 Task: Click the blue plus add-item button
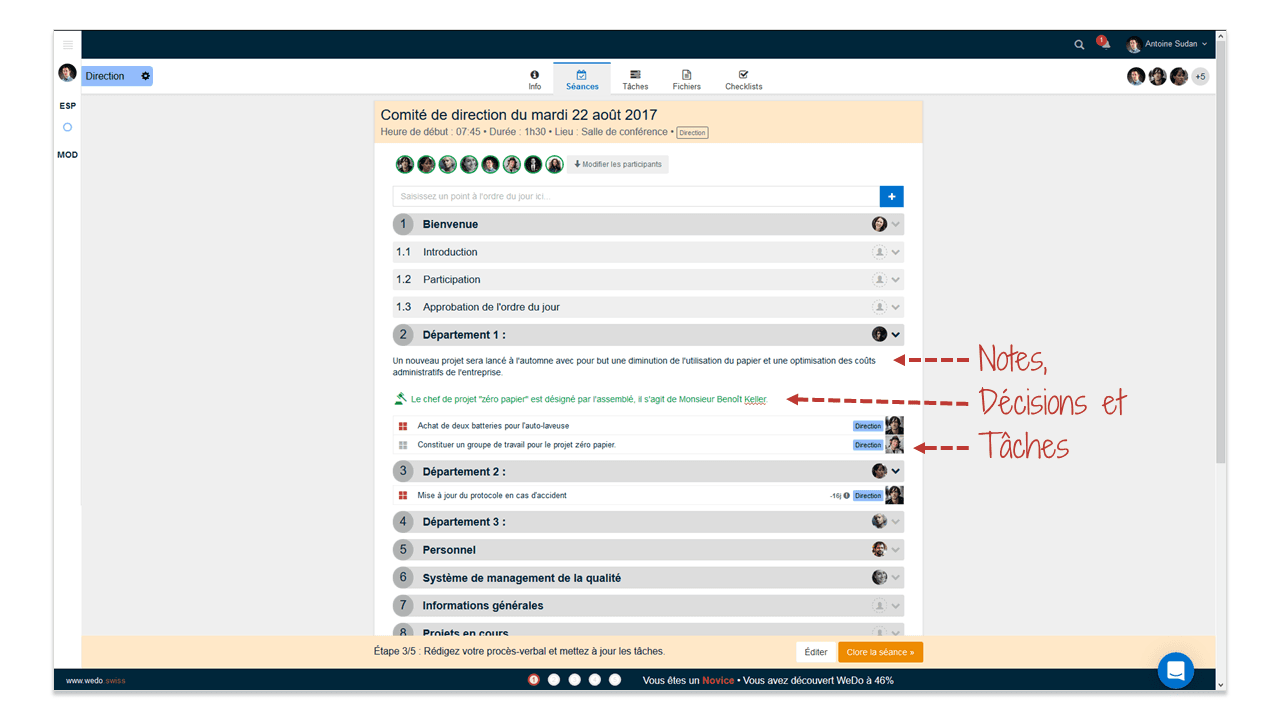click(891, 197)
